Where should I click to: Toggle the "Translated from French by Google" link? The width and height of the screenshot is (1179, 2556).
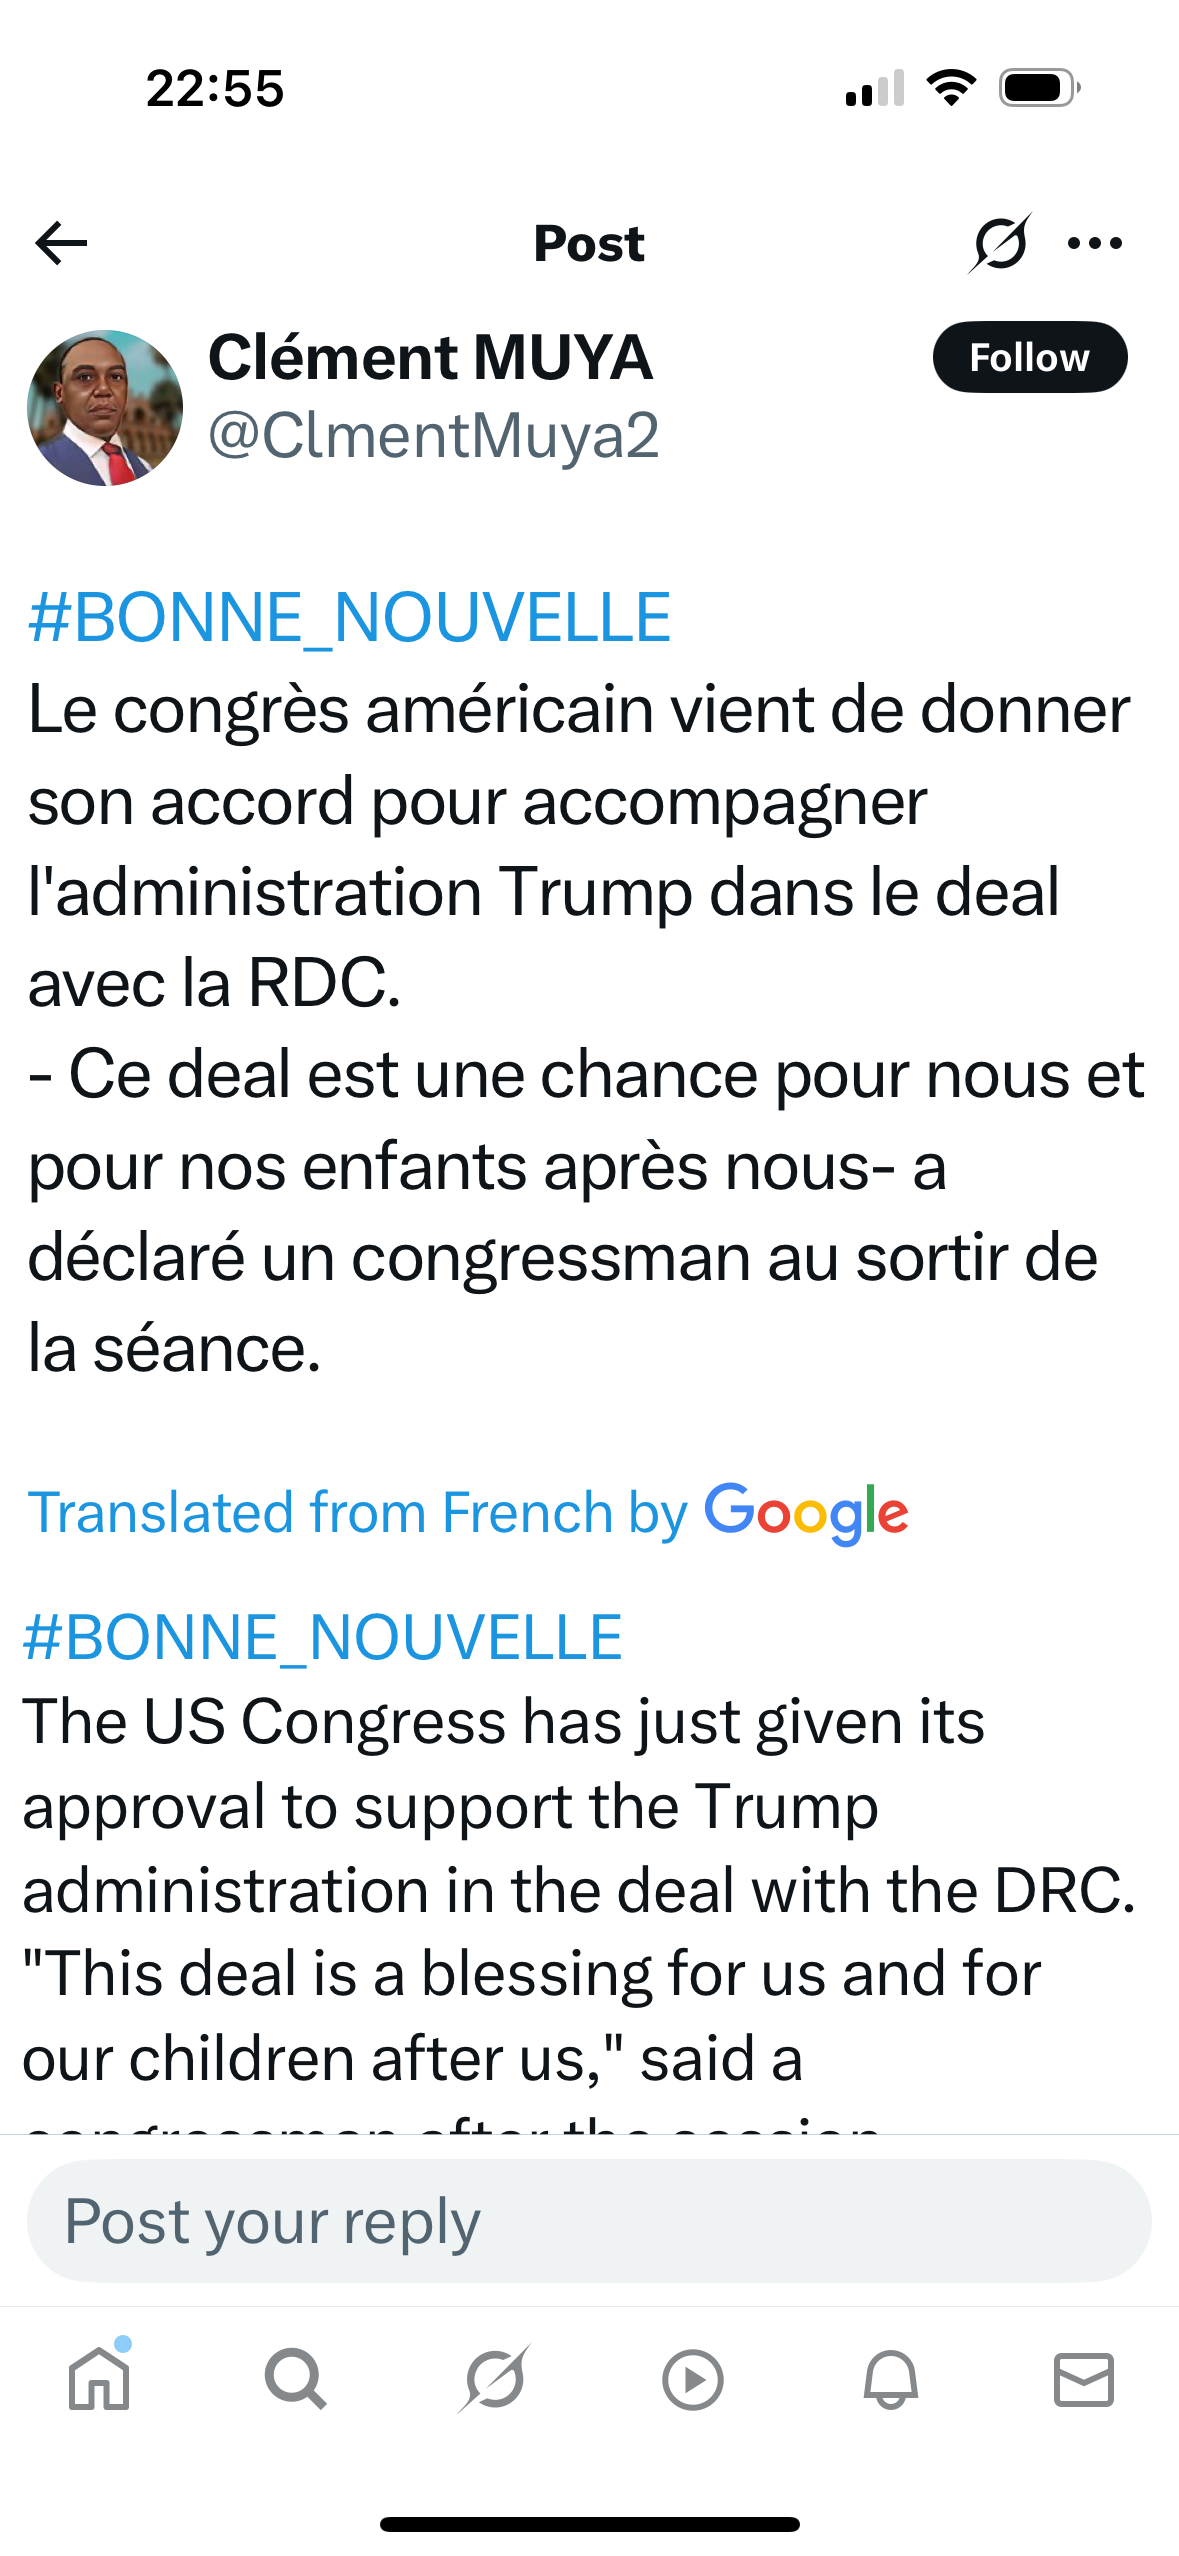(x=467, y=1511)
